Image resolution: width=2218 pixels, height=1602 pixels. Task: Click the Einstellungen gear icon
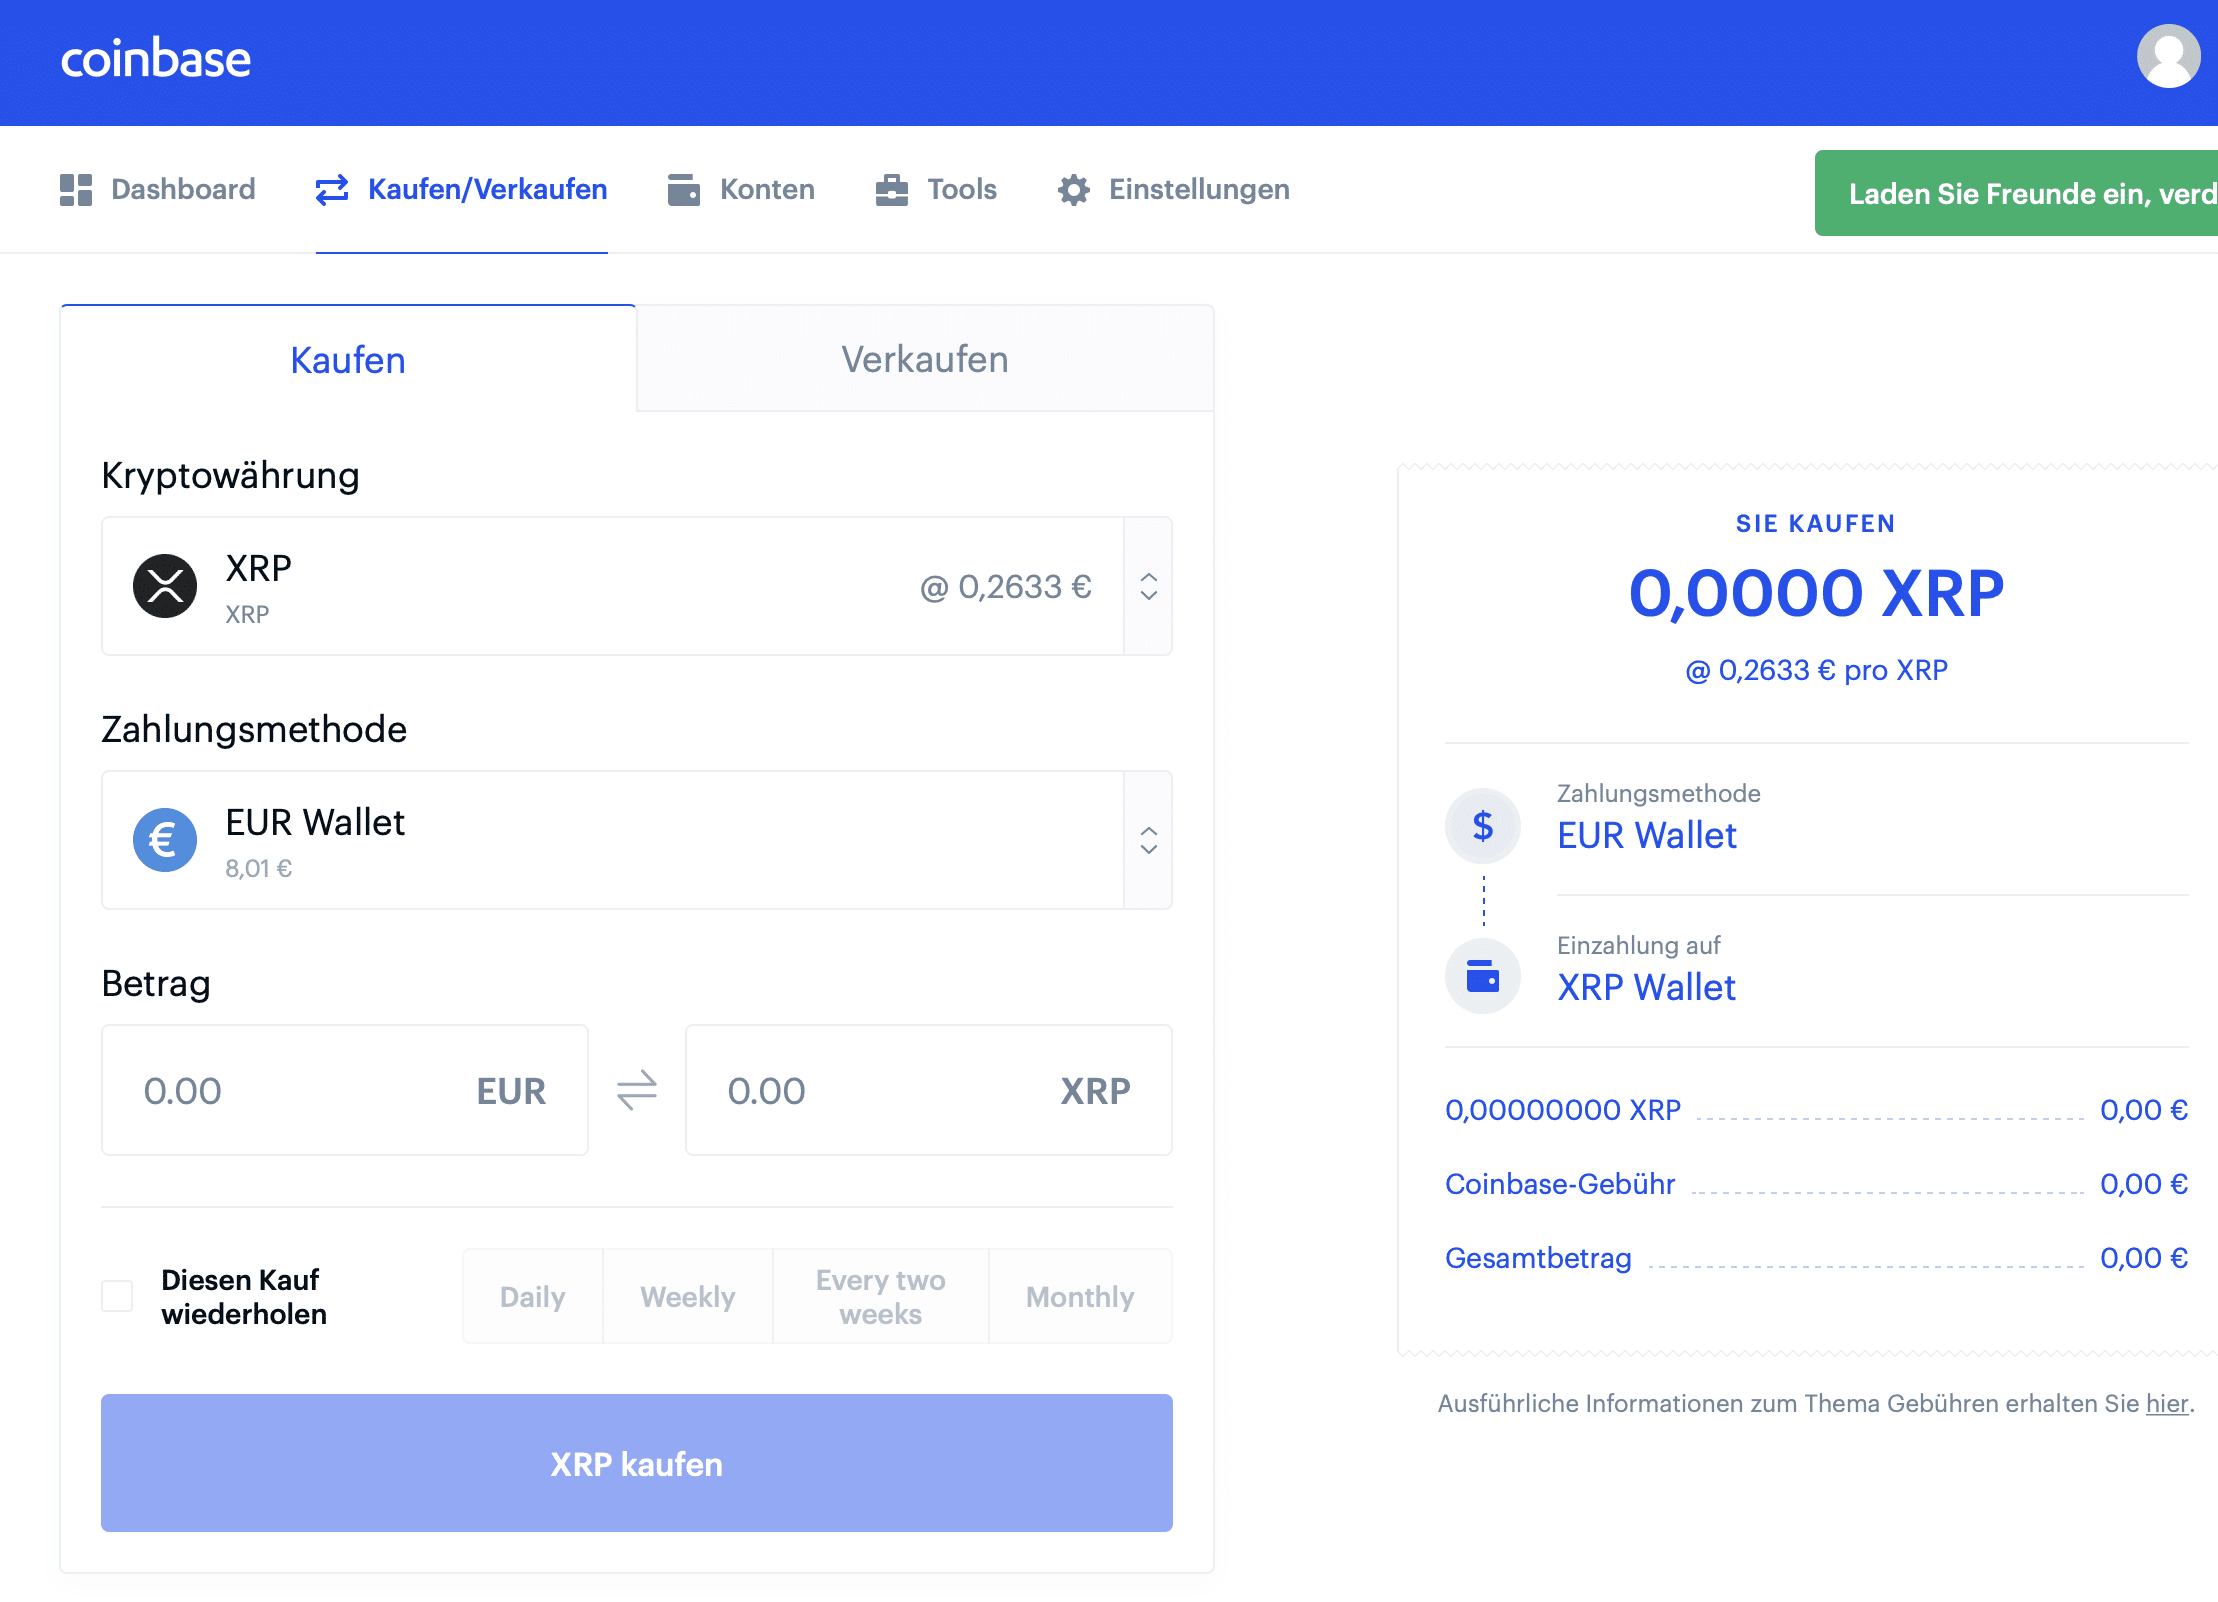tap(1074, 189)
